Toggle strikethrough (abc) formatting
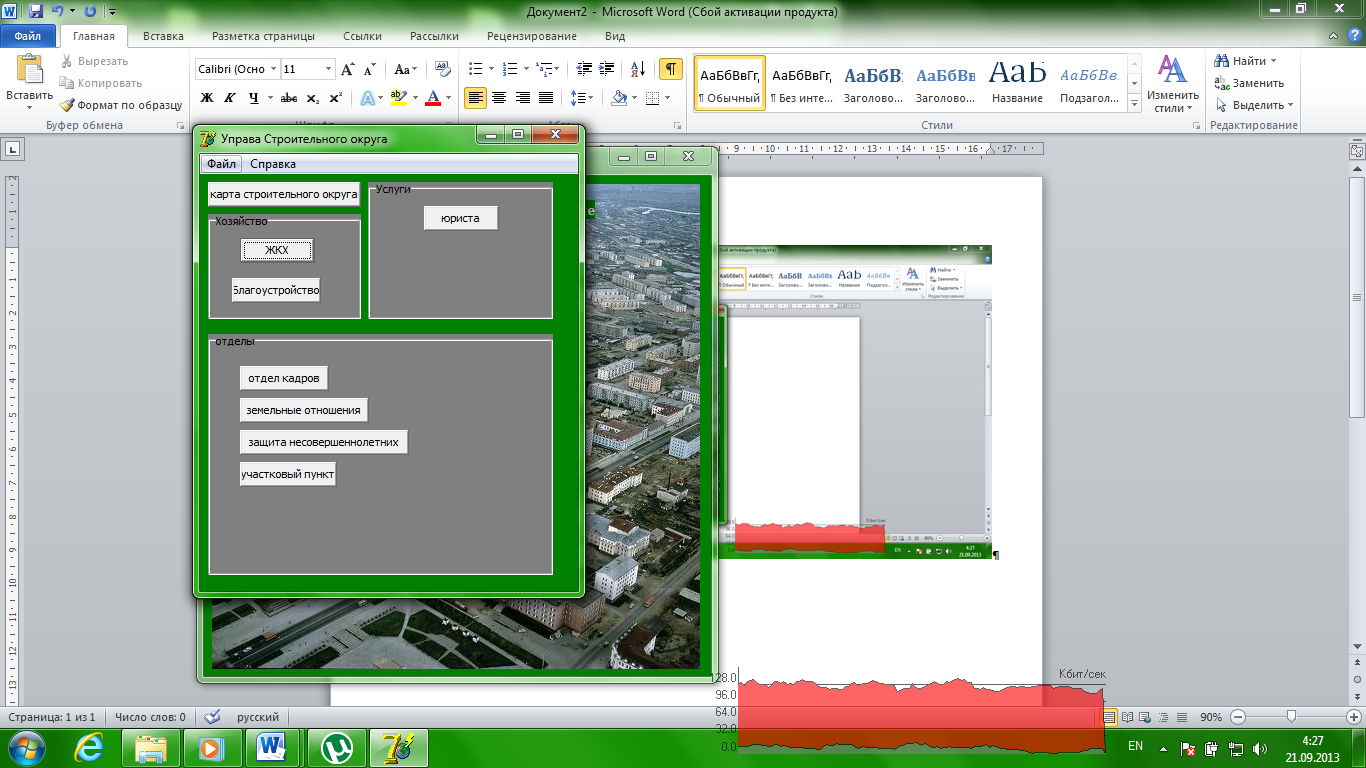This screenshot has width=1366, height=768. coord(289,98)
